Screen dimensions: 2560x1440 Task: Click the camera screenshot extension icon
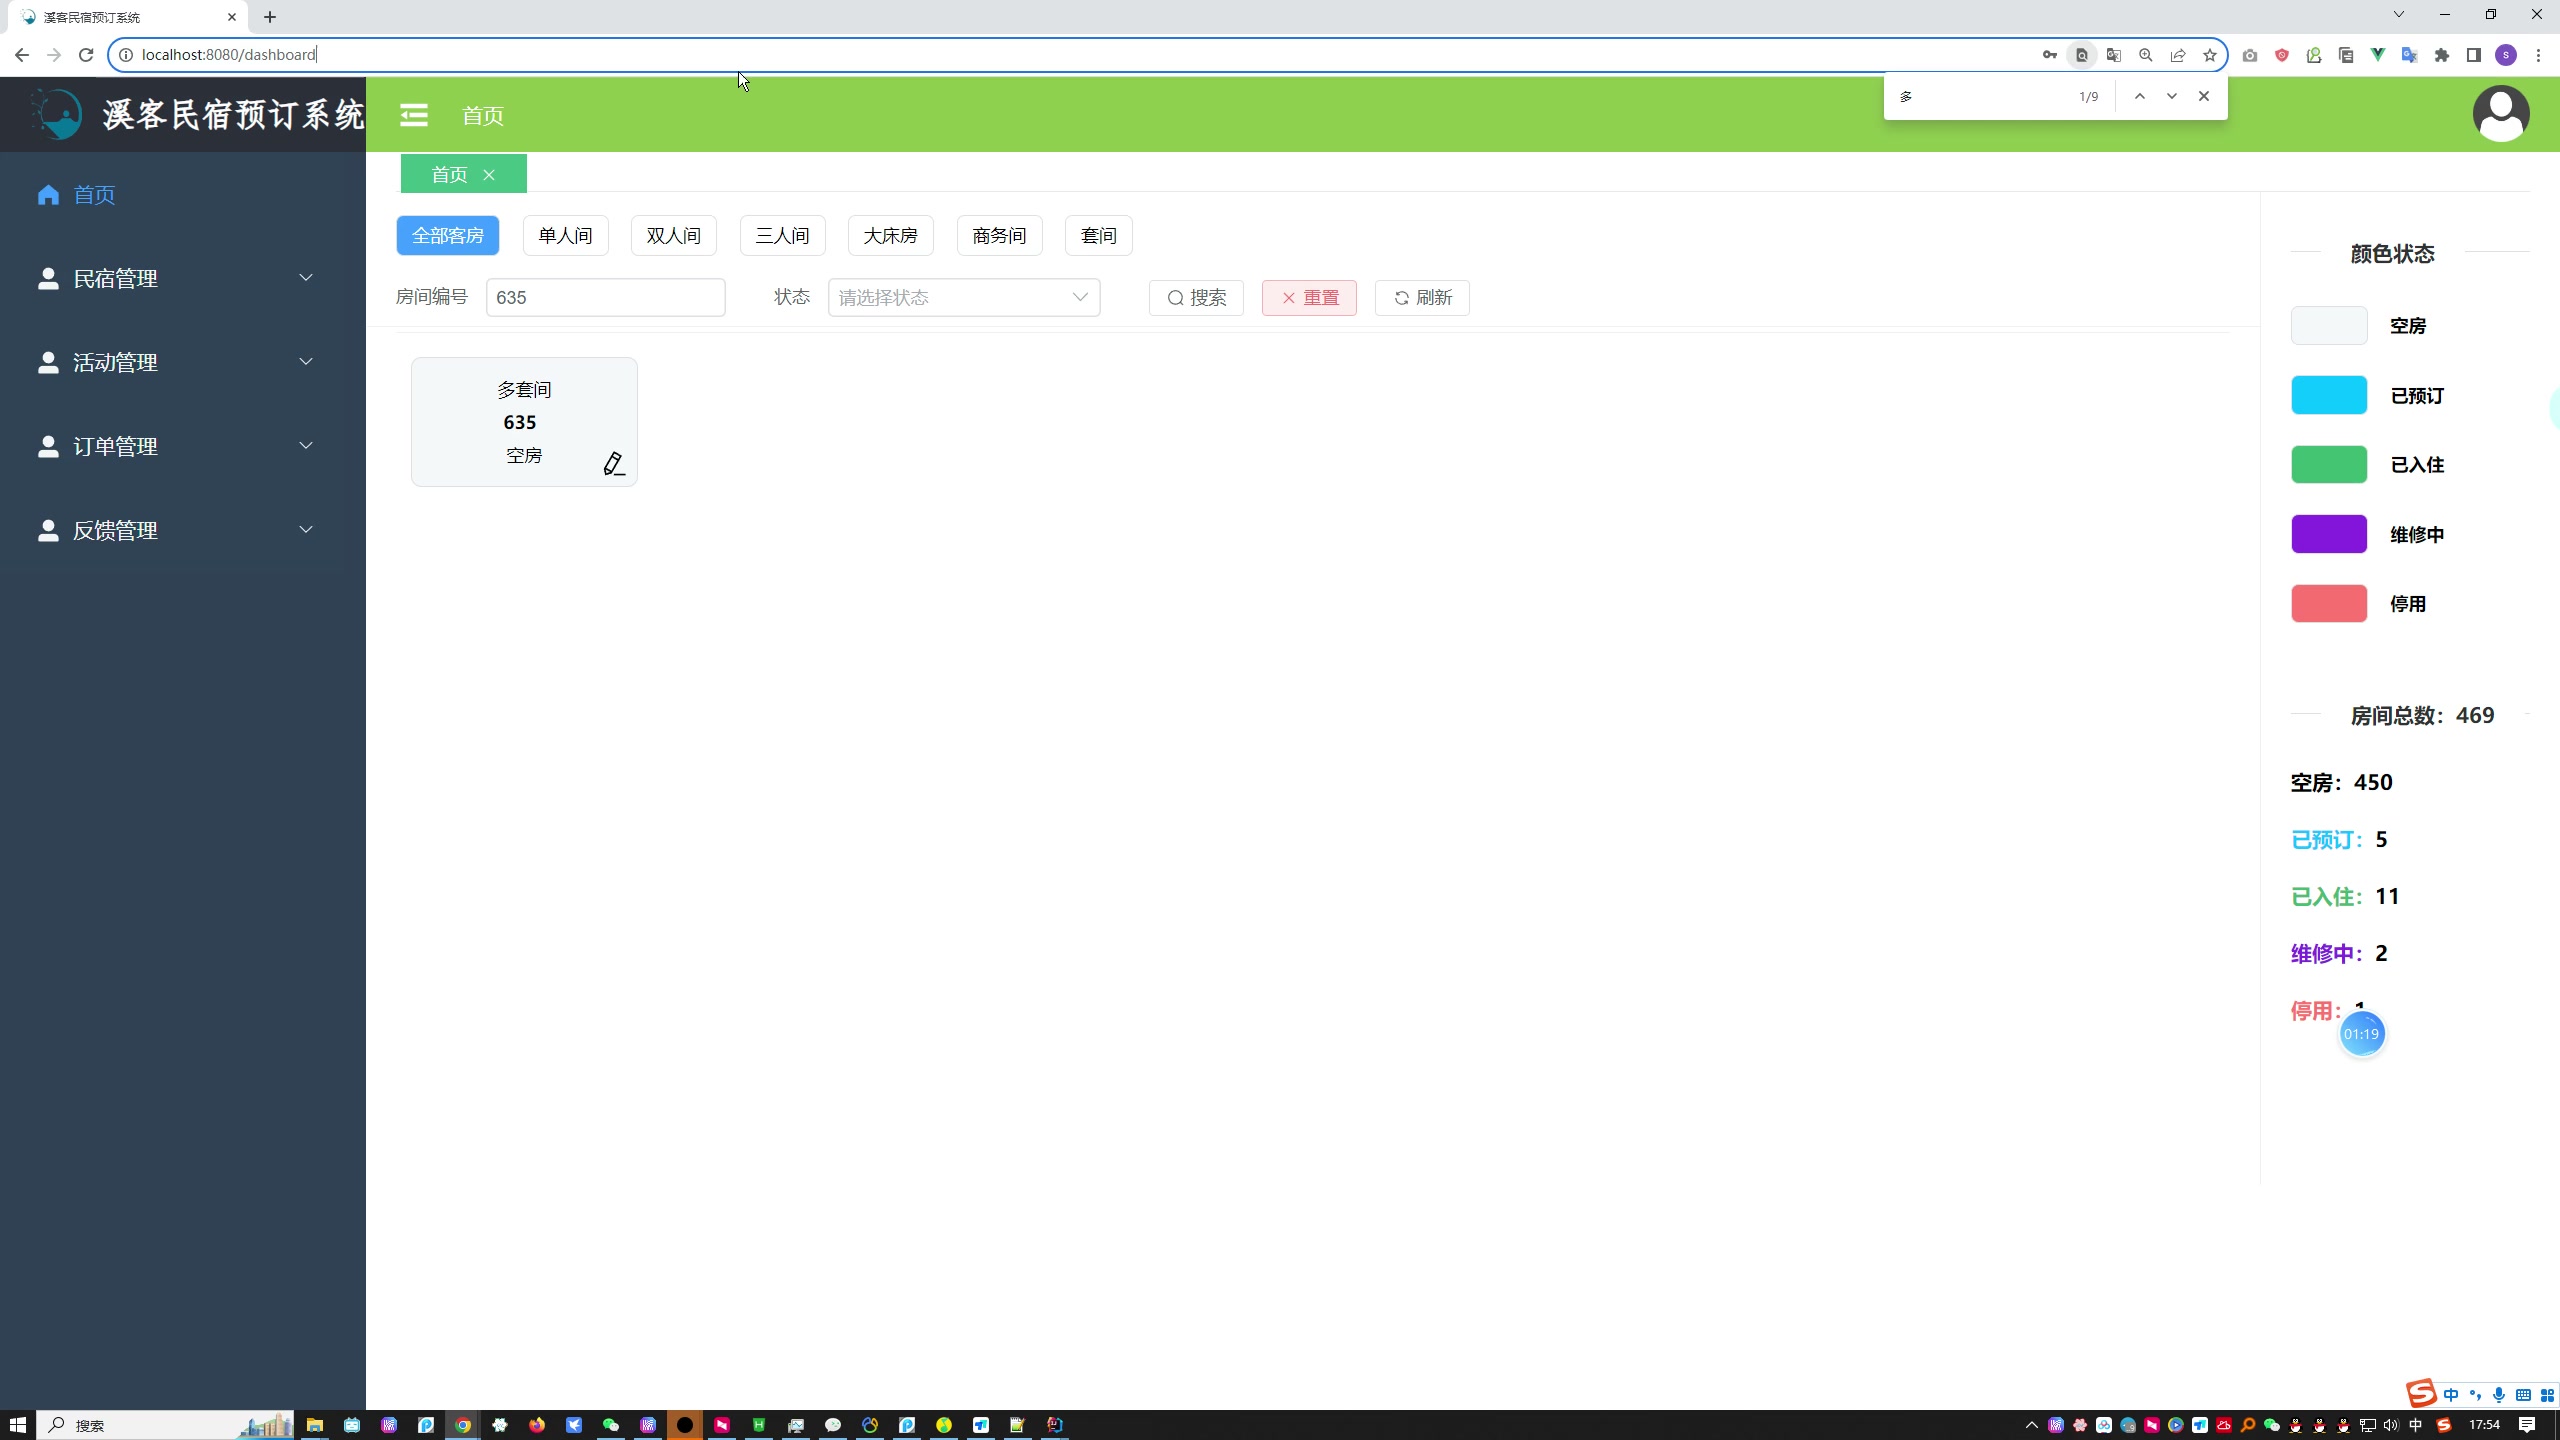2249,55
